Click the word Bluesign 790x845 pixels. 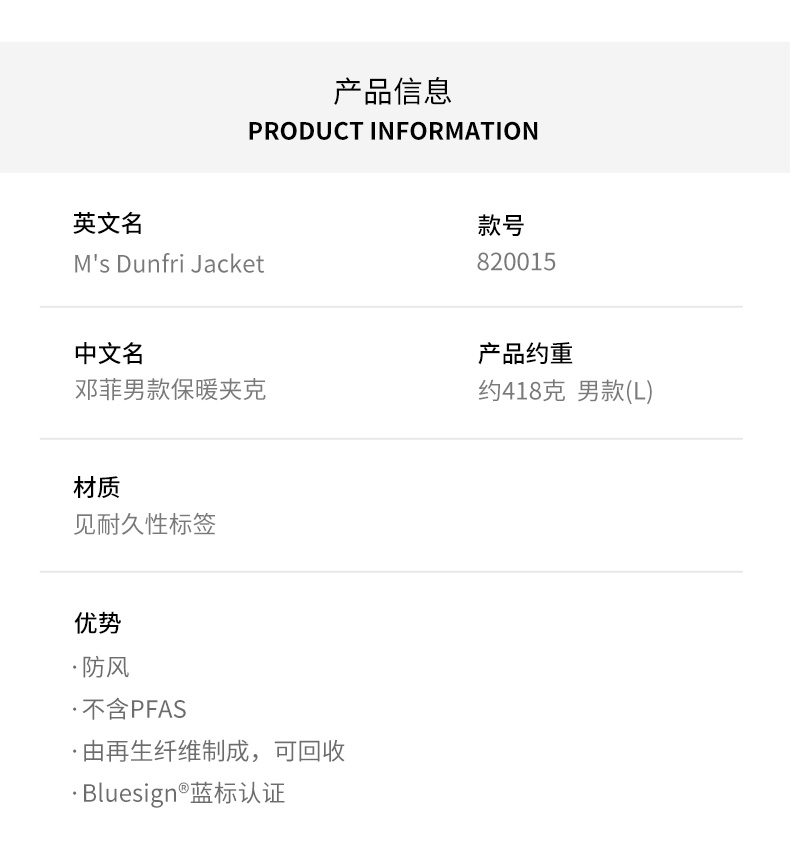(x=130, y=793)
